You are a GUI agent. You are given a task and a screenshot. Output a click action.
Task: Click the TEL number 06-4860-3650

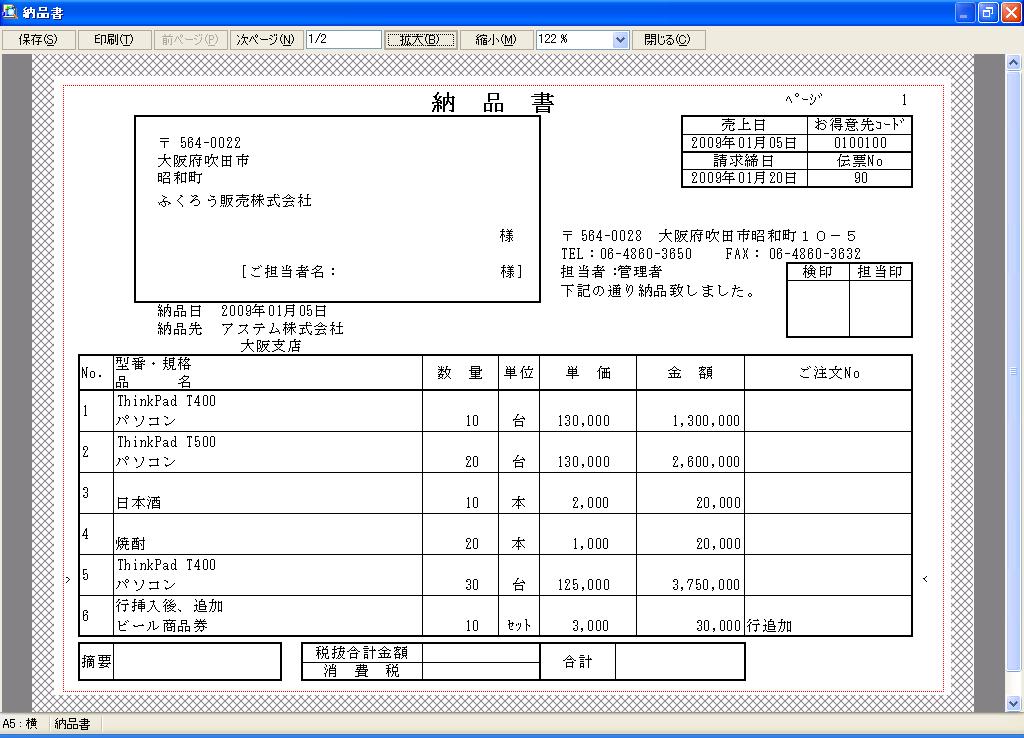tap(645, 253)
